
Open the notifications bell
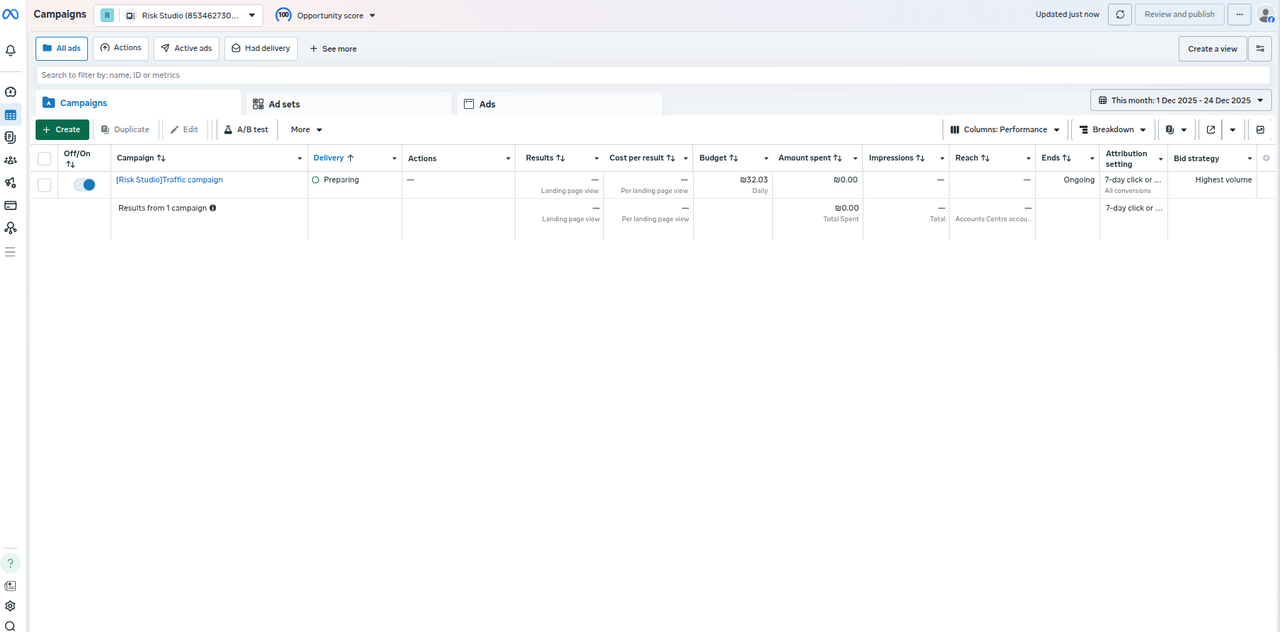[x=11, y=50]
